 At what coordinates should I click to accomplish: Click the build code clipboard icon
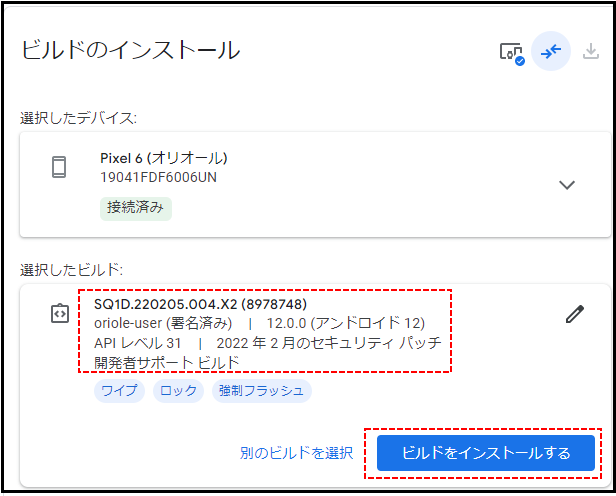[x=60, y=314]
